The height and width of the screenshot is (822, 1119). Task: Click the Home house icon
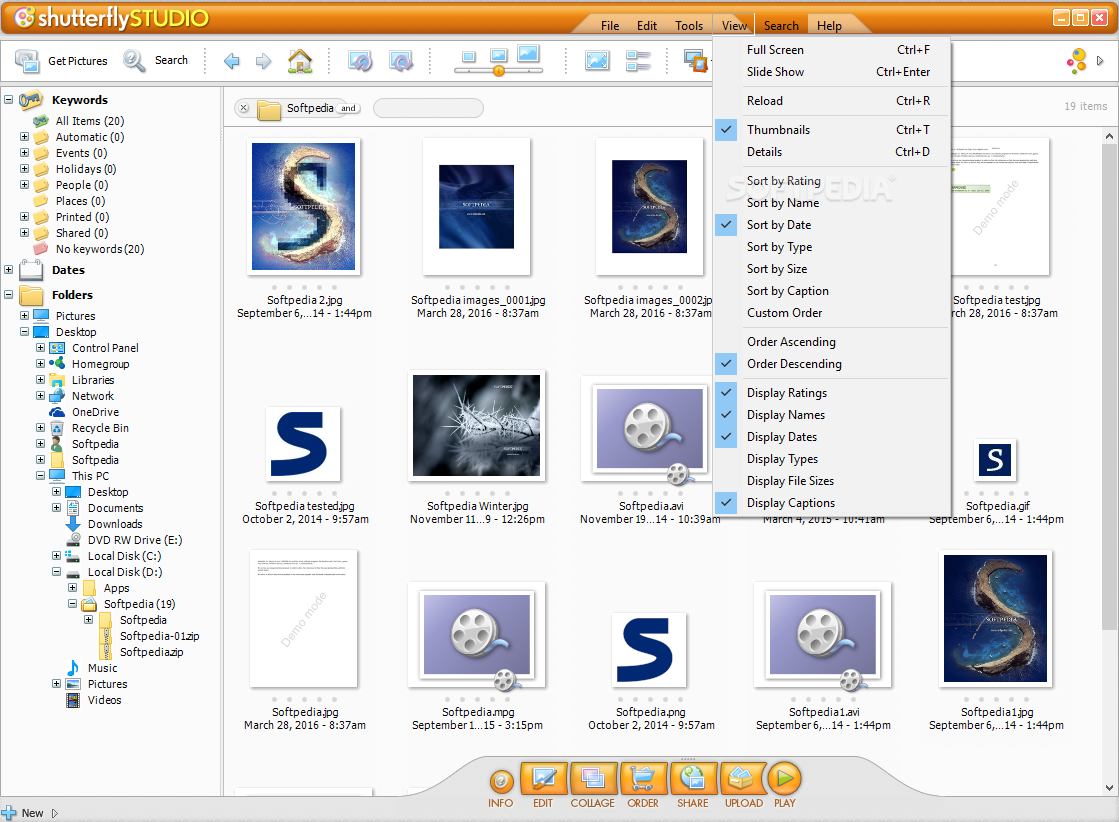tap(300, 61)
